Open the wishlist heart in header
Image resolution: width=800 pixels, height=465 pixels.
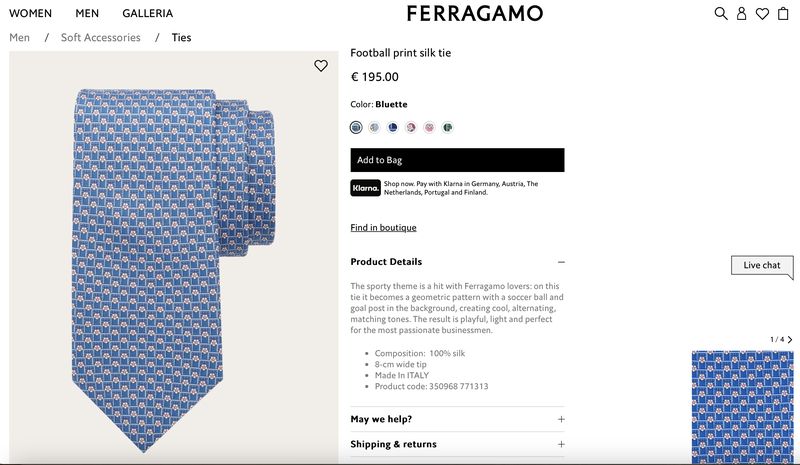762,14
